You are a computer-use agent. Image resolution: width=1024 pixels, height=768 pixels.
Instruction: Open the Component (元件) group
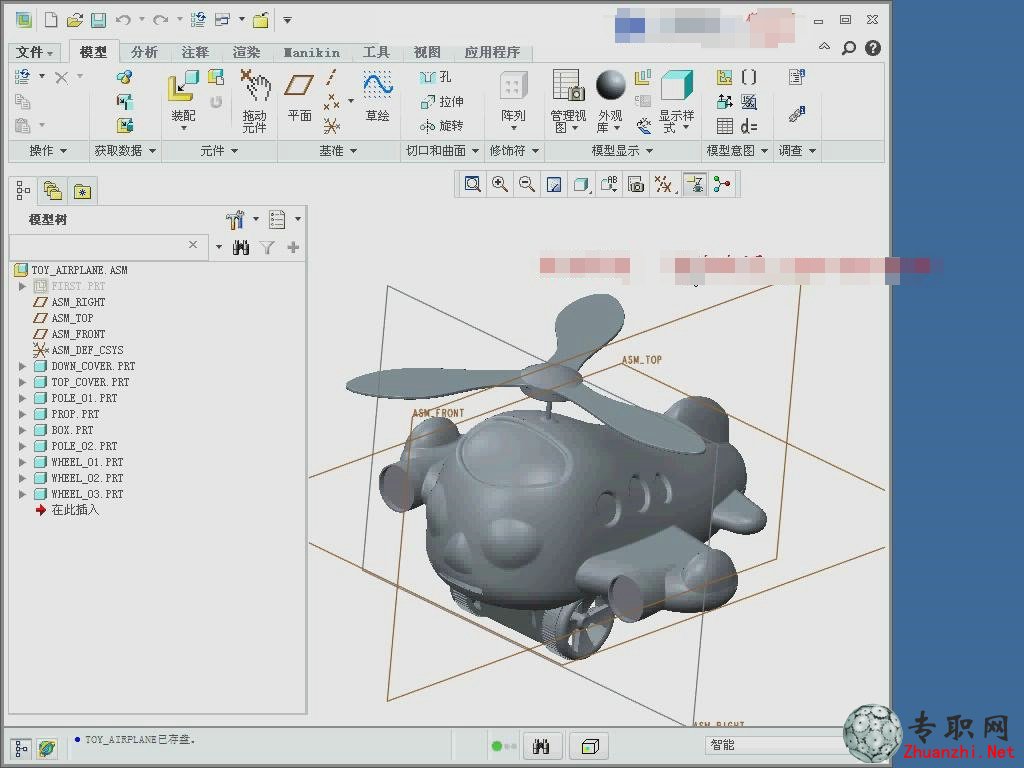point(219,151)
